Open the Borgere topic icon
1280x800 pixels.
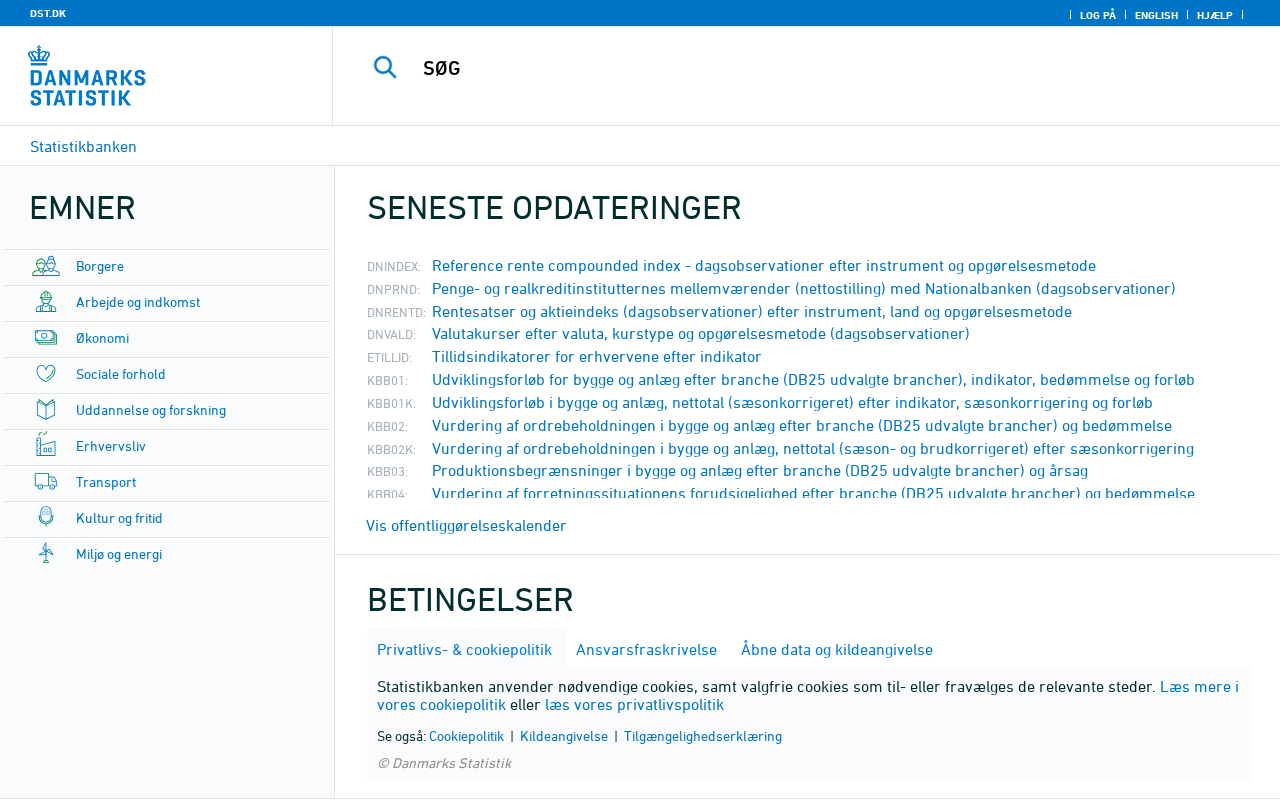click(x=46, y=266)
